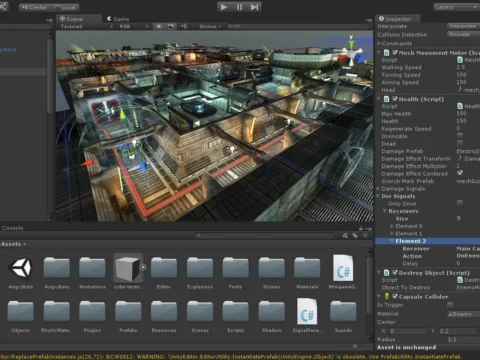This screenshot has height=360, width=480.
Task: Click the scene view search field
Action: click(298, 26)
